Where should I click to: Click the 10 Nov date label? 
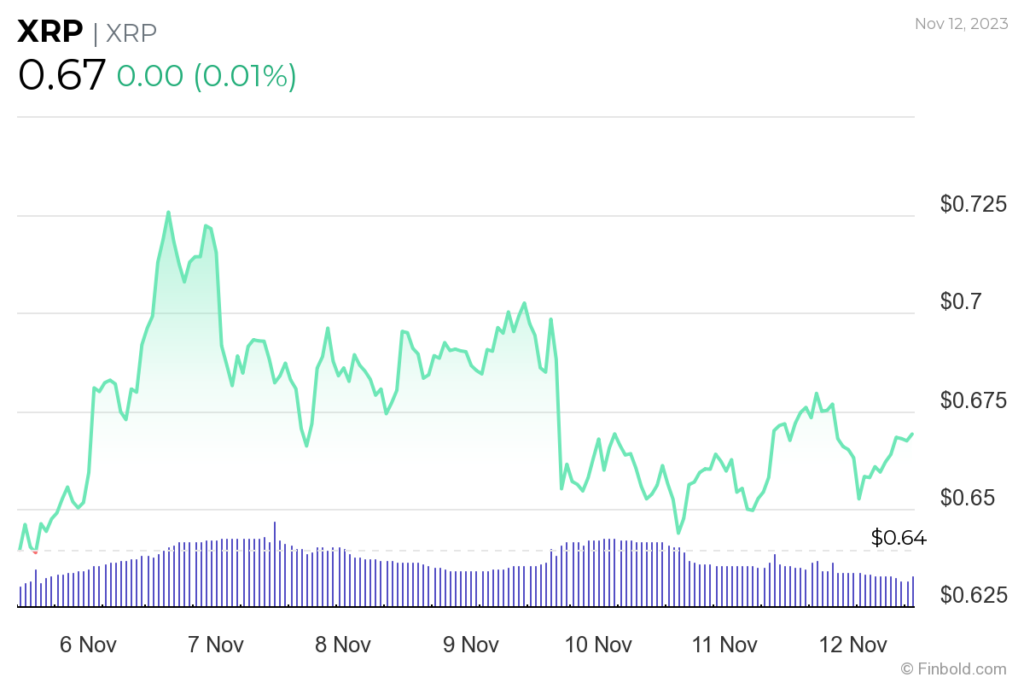tap(598, 645)
